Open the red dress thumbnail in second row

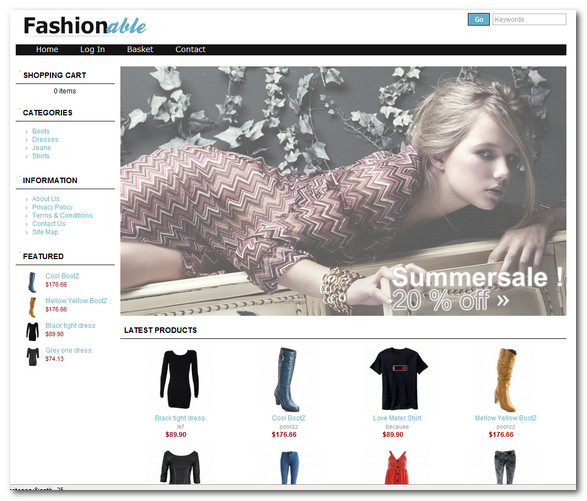(x=397, y=468)
